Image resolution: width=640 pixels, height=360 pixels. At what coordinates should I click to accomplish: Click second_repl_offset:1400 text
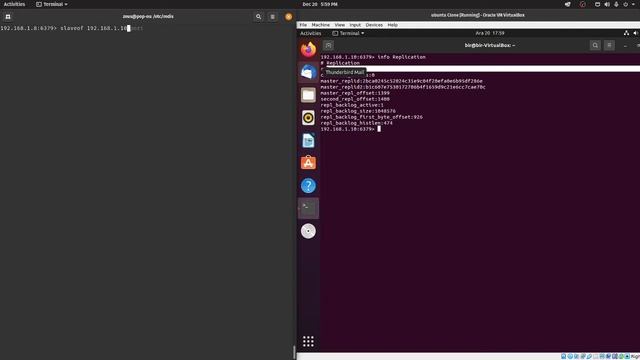click(x=355, y=99)
